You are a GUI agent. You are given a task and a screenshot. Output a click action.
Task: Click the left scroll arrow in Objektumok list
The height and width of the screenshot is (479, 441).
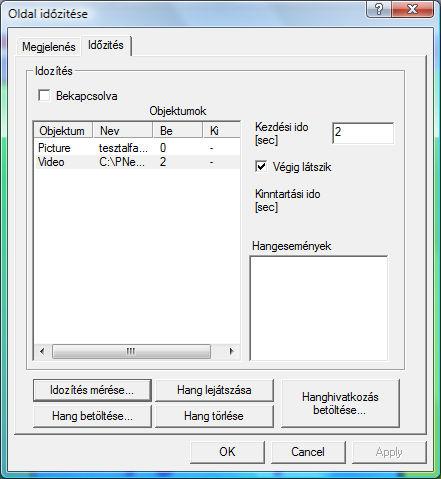pyautogui.click(x=42, y=351)
